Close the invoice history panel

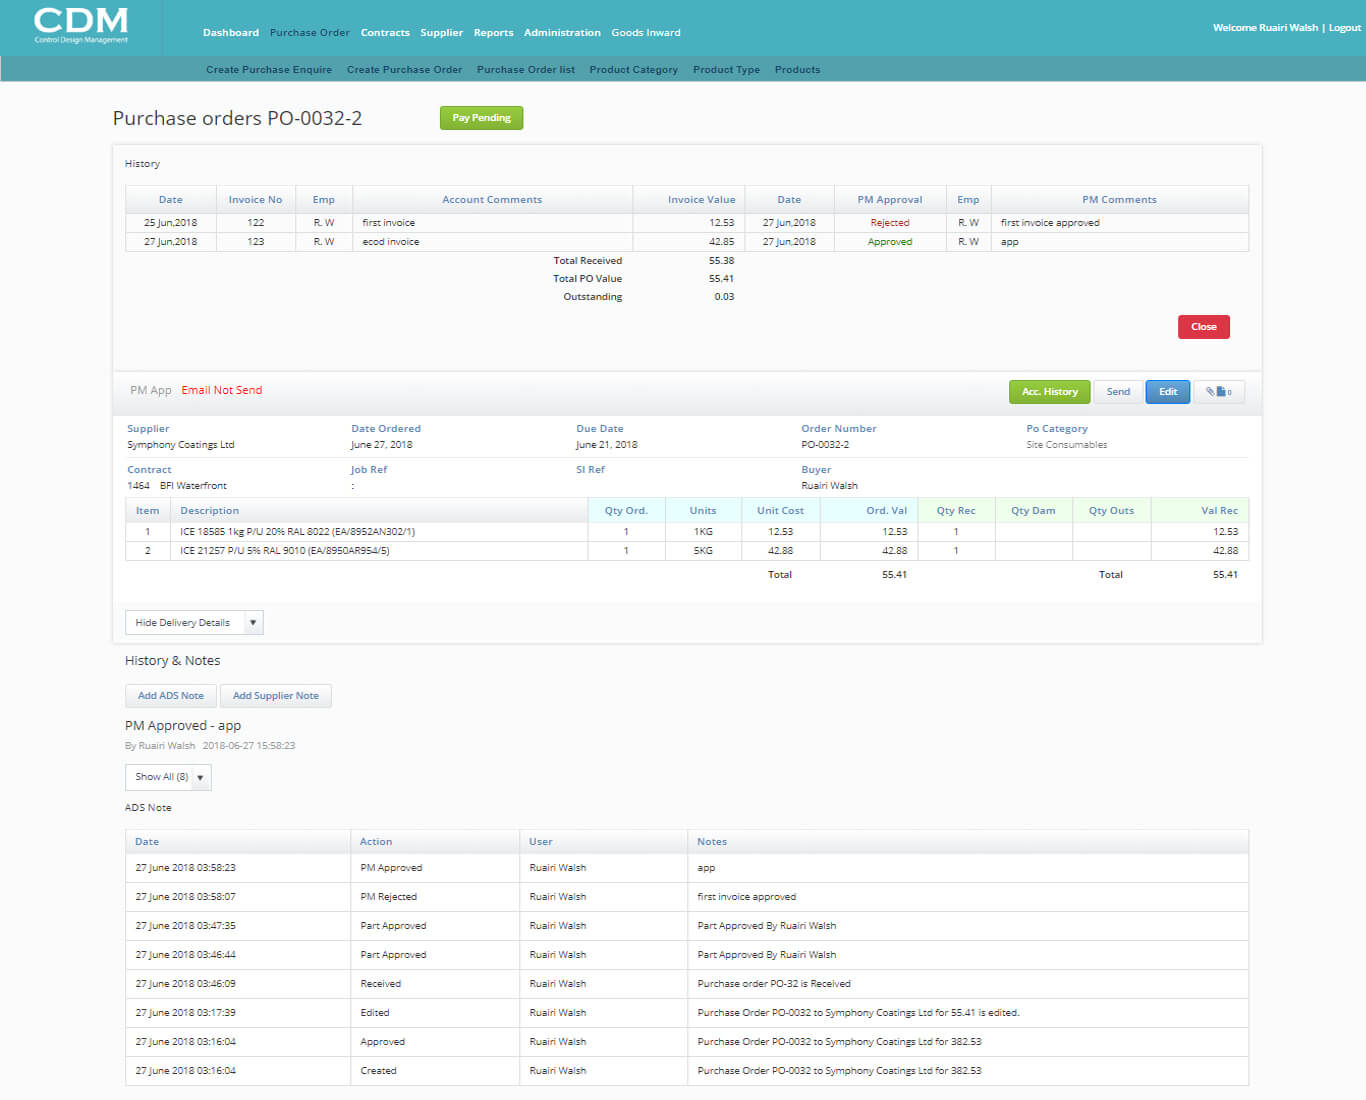pyautogui.click(x=1203, y=327)
